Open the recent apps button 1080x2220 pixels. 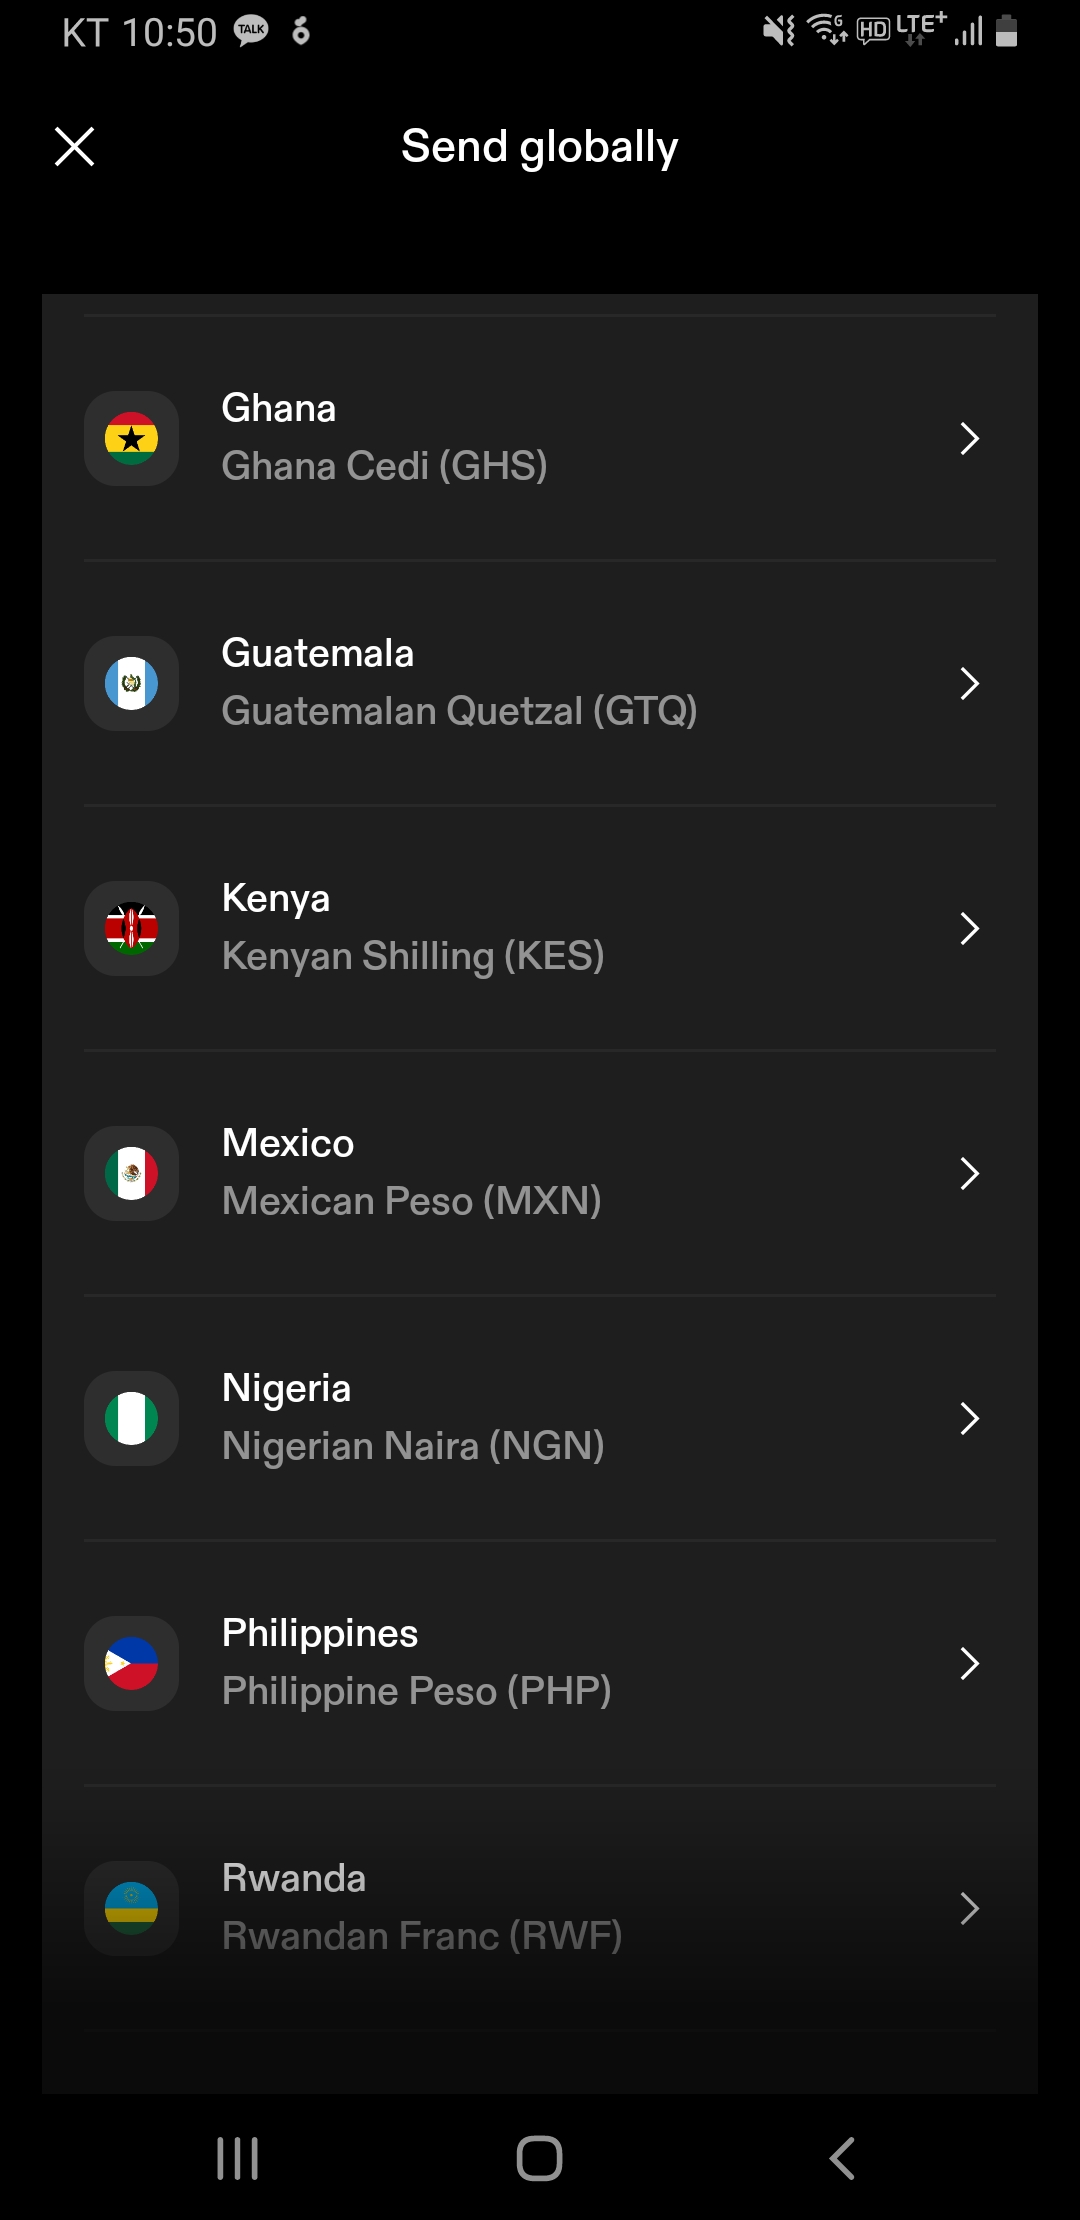pyautogui.click(x=238, y=2158)
